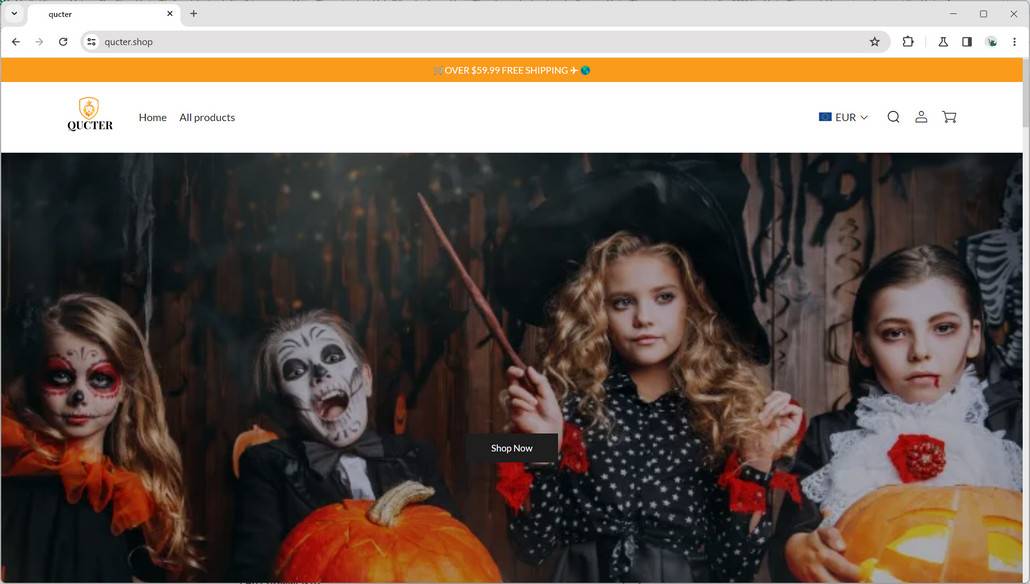Viewport: 1030px width, 584px height.
Task: Go forward to the next page
Action: pyautogui.click(x=39, y=41)
